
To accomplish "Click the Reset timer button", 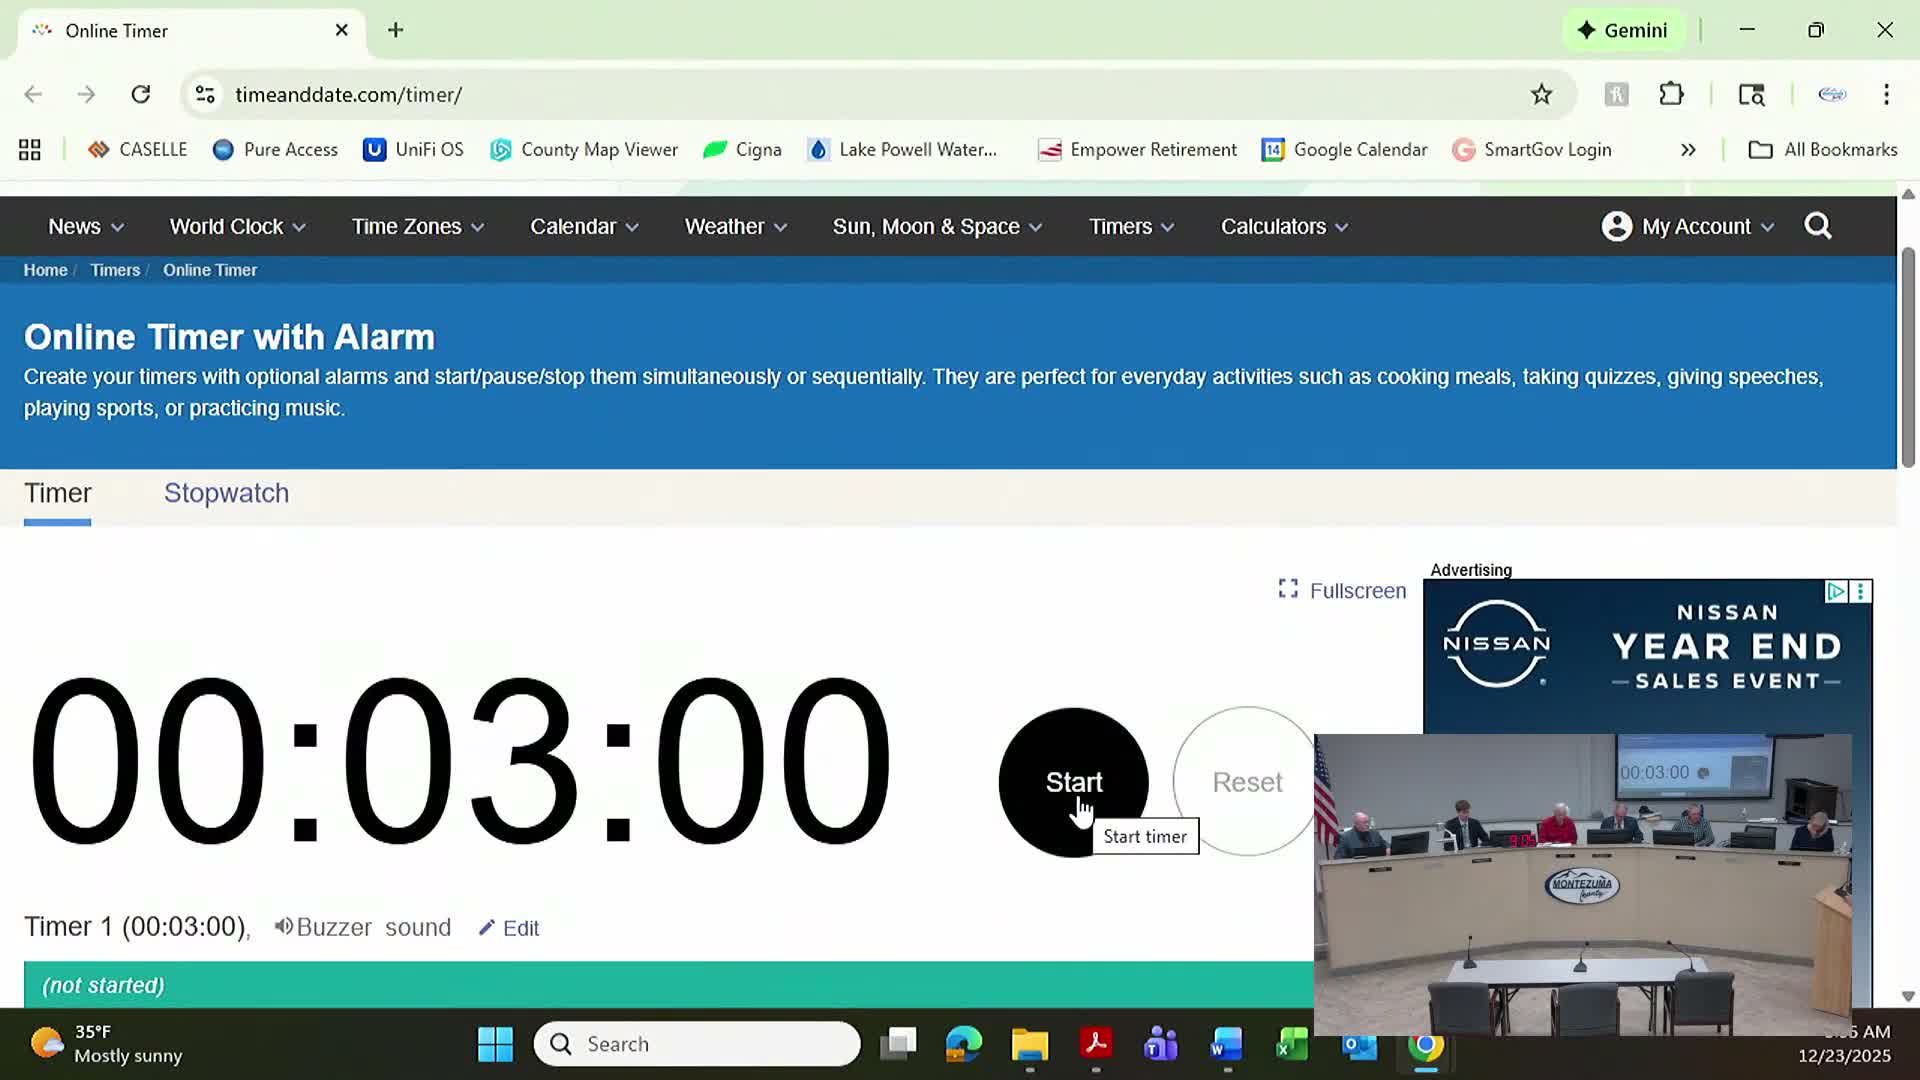I will pos(1246,782).
